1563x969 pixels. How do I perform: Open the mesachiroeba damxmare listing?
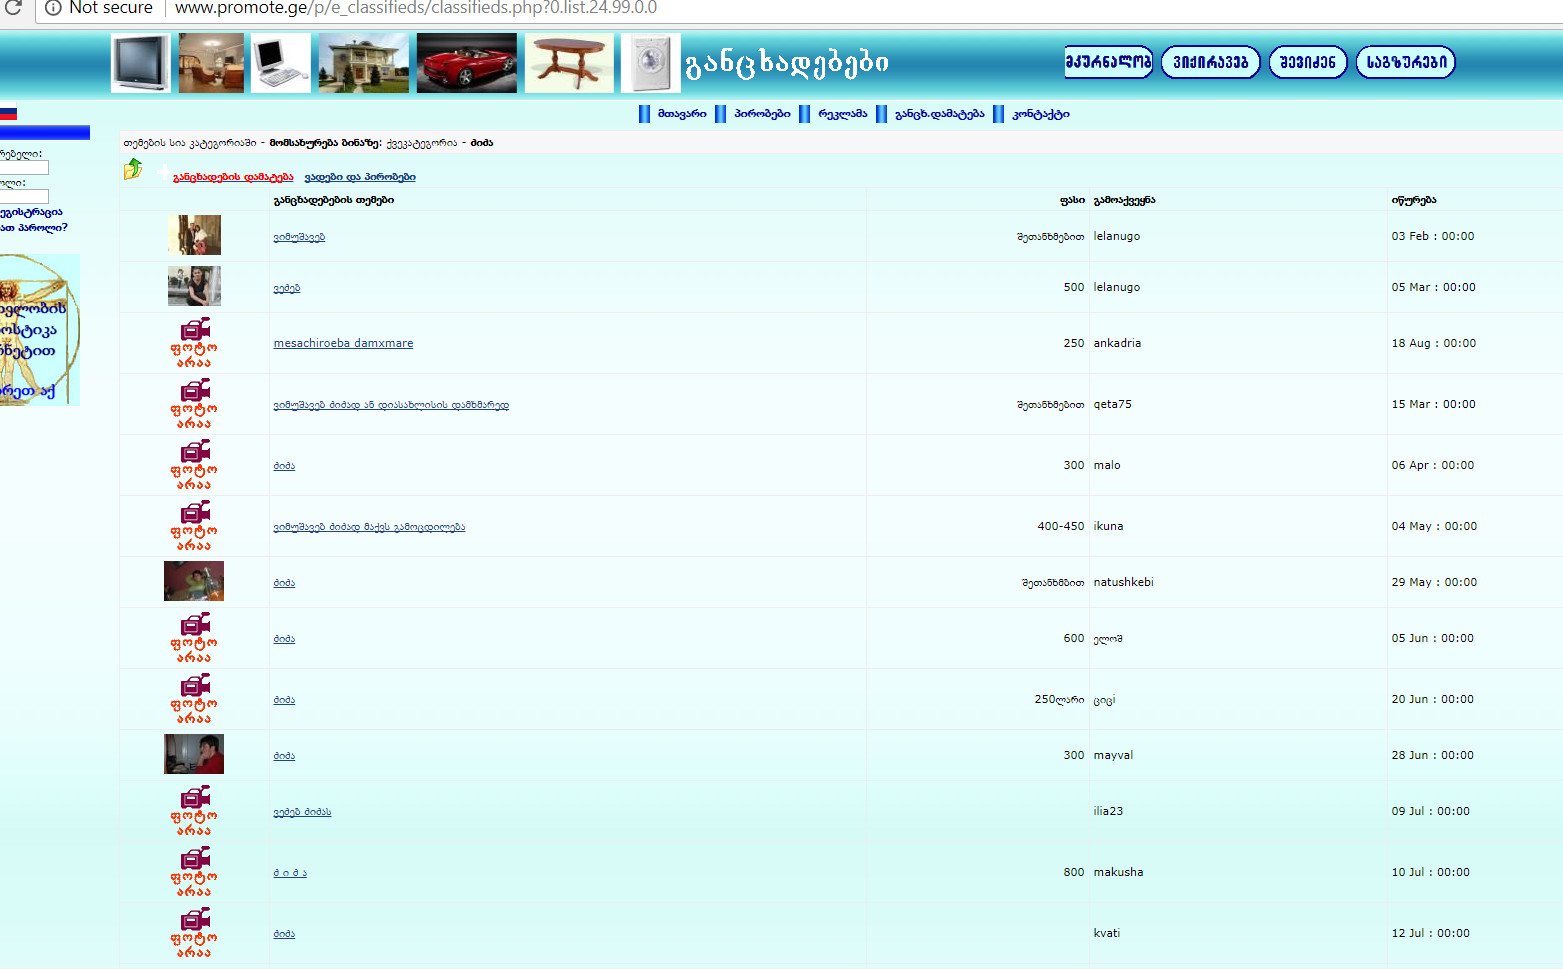point(343,343)
